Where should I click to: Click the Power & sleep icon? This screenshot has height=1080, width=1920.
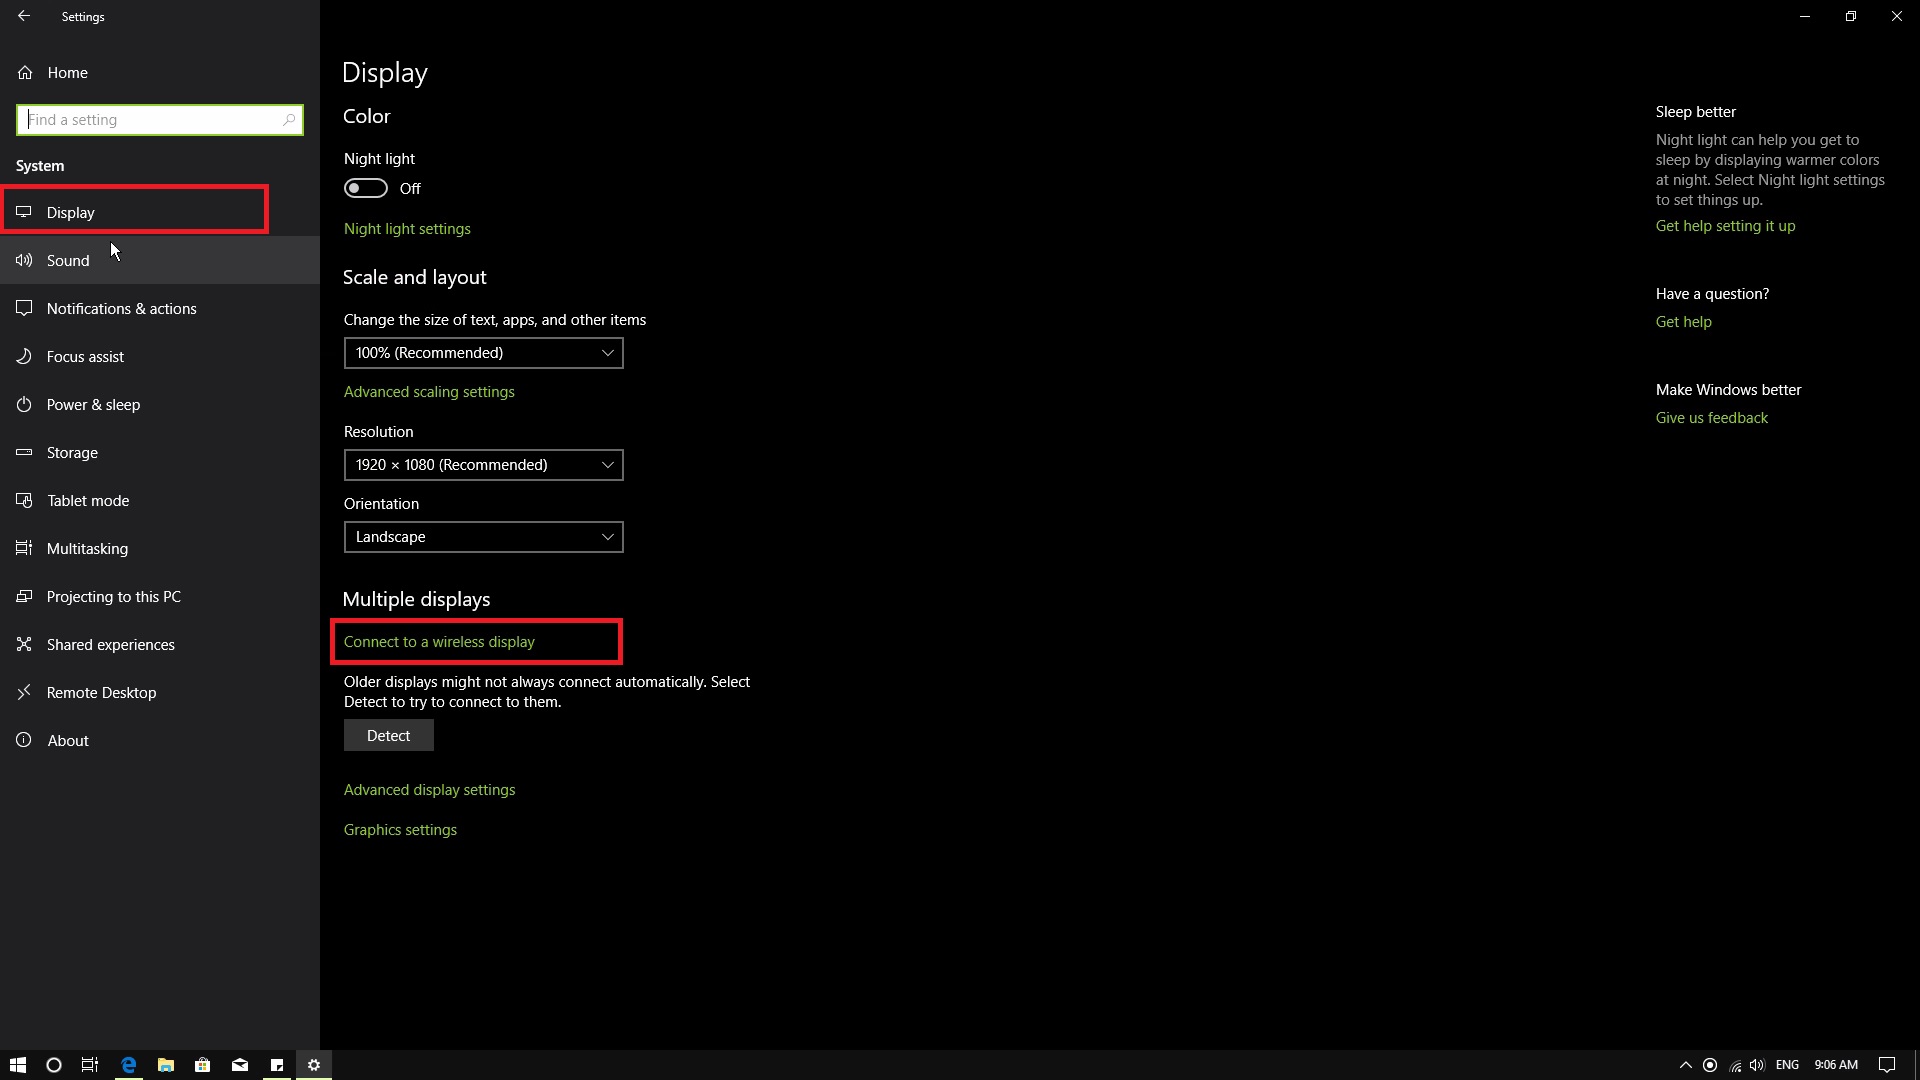coord(25,405)
